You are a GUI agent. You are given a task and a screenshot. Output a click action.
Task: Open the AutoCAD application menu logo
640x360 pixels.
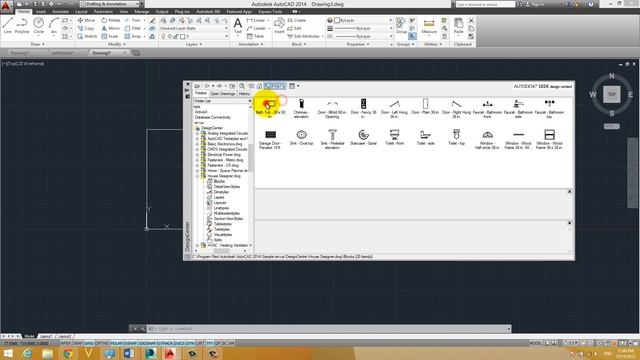6,5
